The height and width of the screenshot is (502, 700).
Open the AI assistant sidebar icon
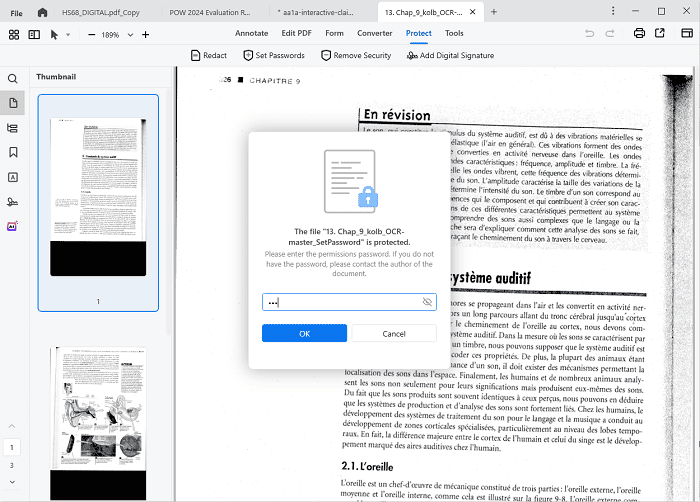click(13, 226)
